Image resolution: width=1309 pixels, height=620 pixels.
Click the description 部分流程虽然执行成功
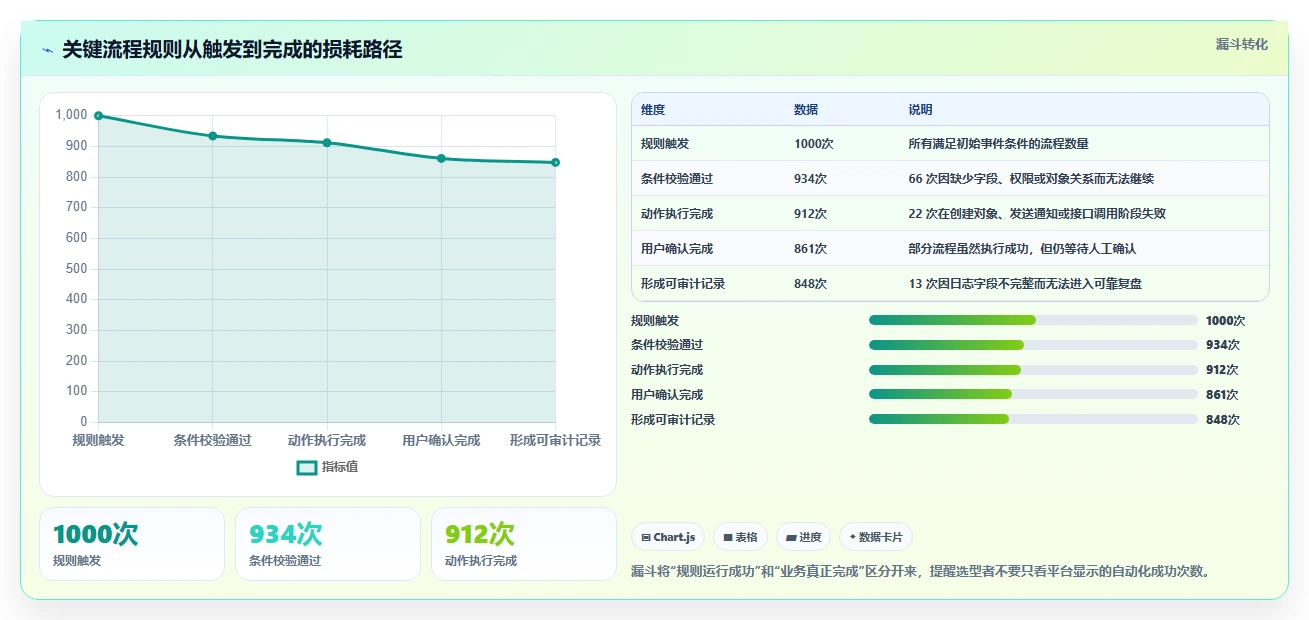pos(1022,249)
